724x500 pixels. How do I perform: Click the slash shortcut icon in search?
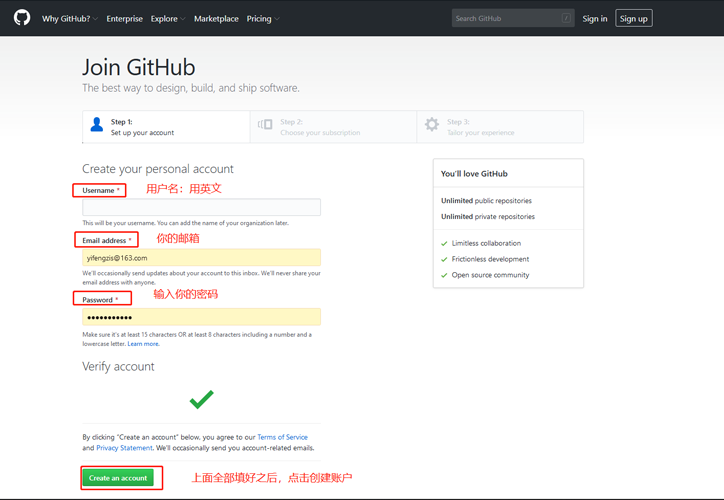pyautogui.click(x=566, y=18)
